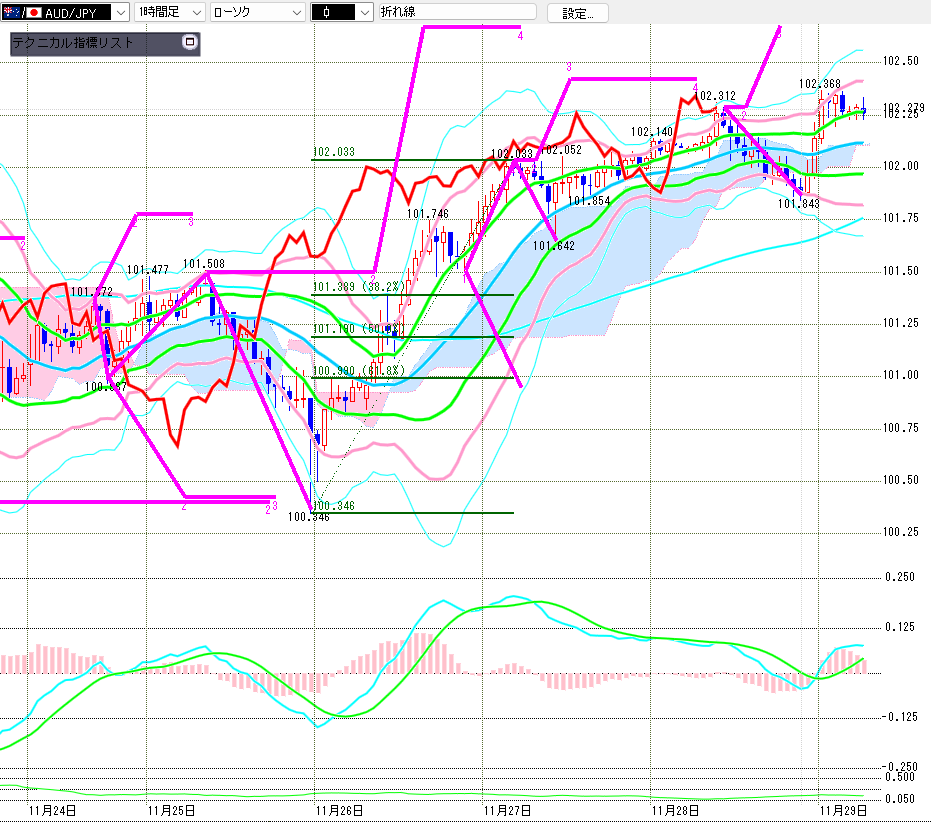Viewport: 931px width, 822px height.
Task: Click the 101.642 price label
Action: coord(552,245)
